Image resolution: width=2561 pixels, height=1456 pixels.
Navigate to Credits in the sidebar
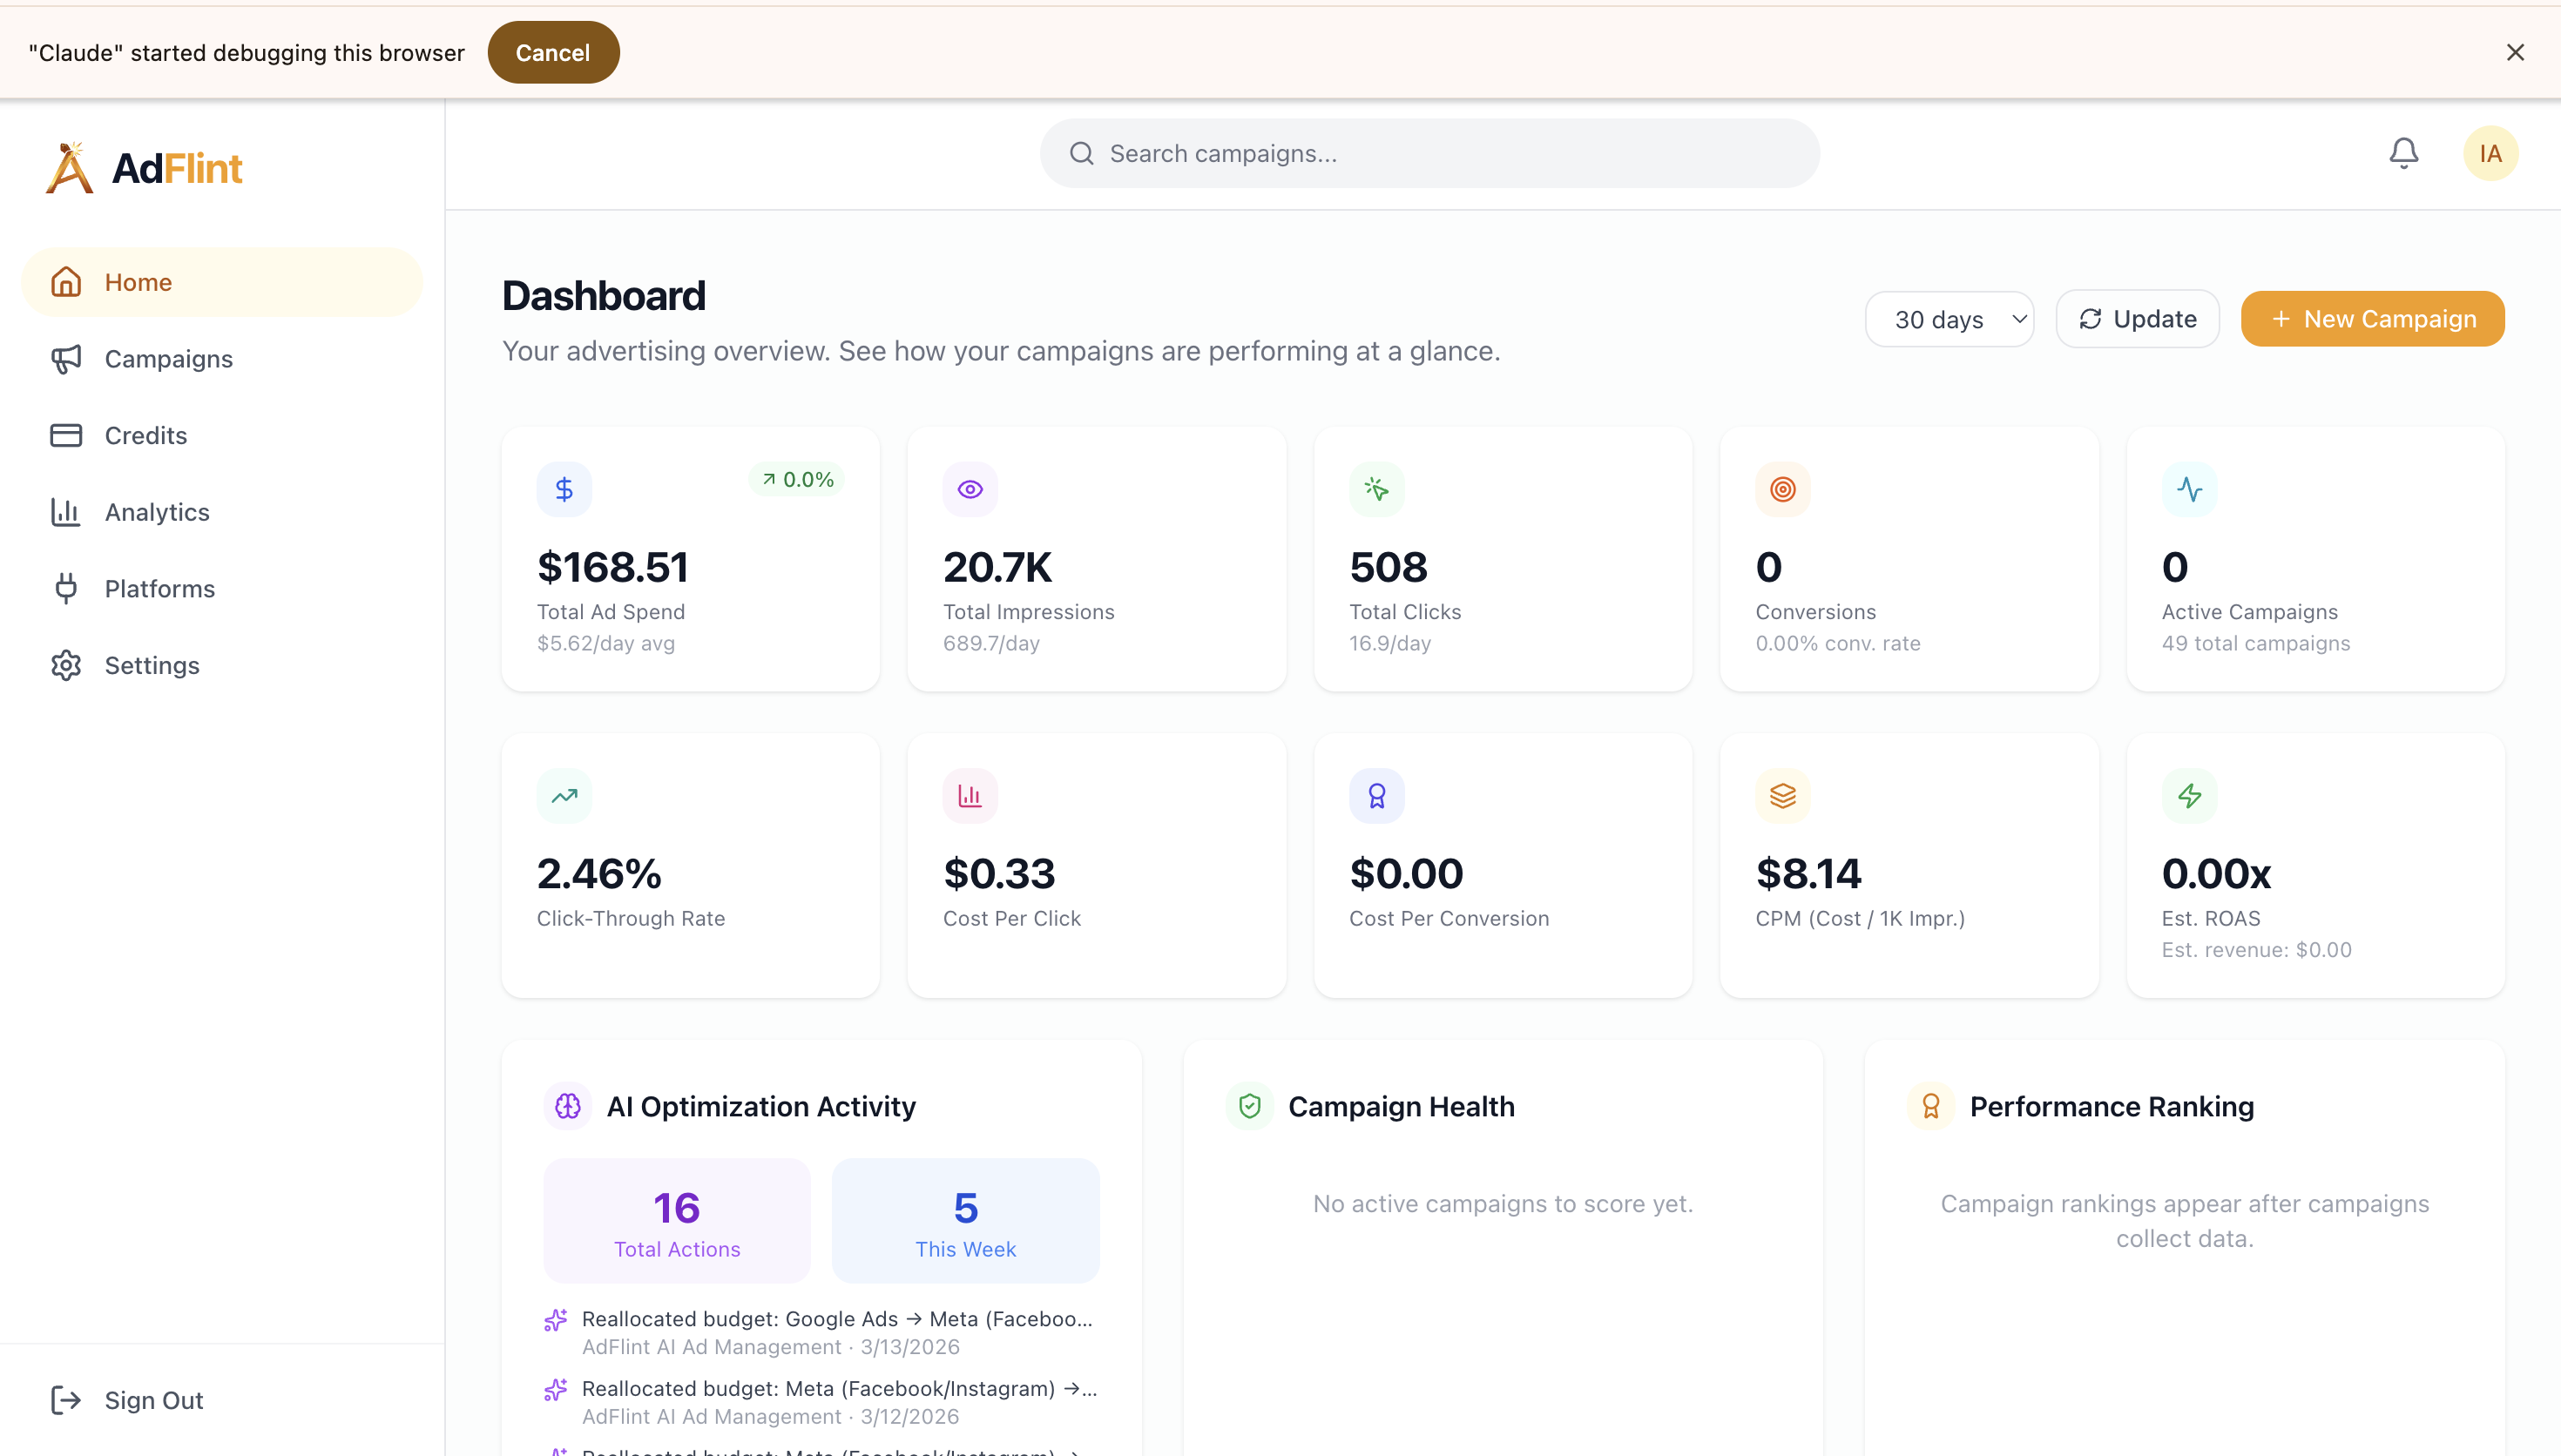click(222, 435)
